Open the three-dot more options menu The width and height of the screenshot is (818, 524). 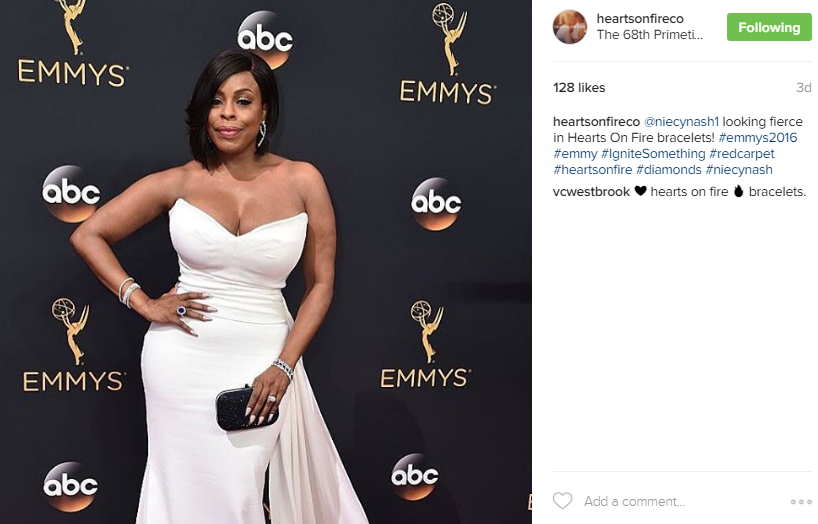click(x=801, y=502)
